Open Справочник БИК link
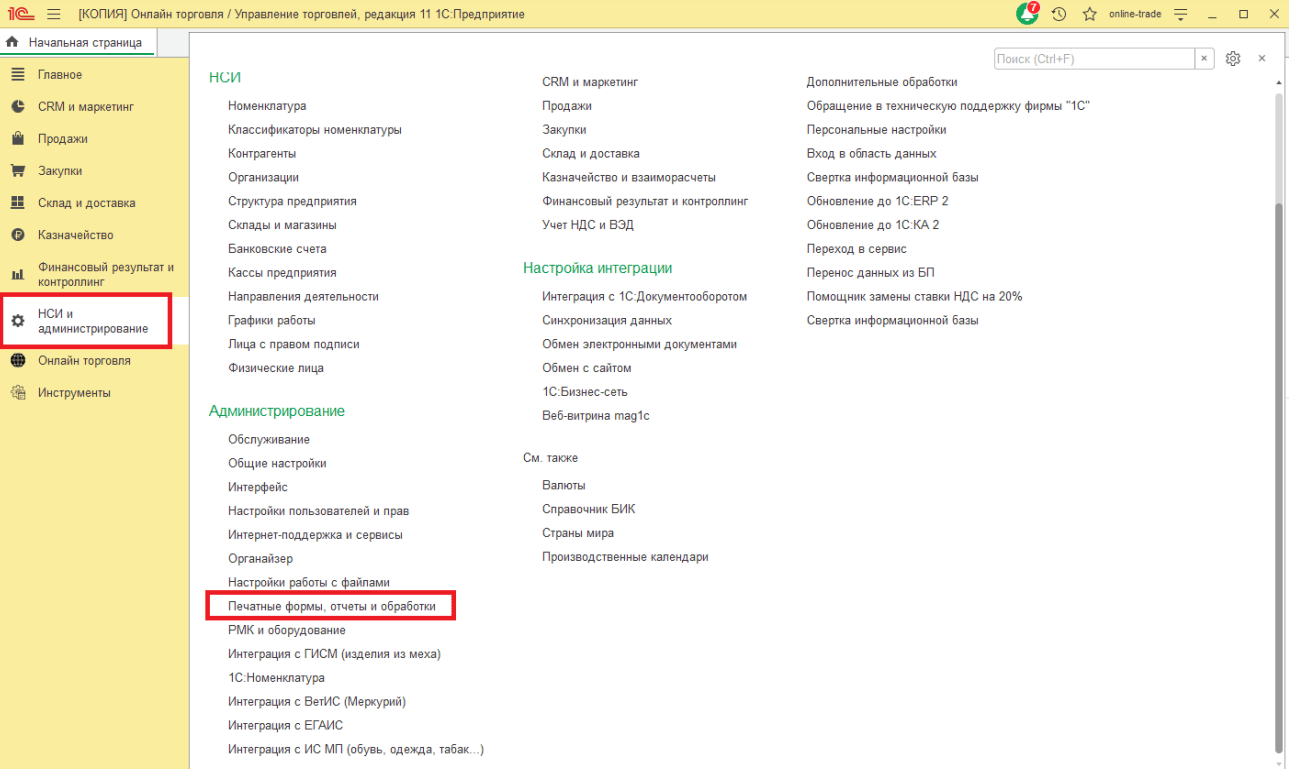The height and width of the screenshot is (769, 1289). pyautogui.click(x=589, y=509)
